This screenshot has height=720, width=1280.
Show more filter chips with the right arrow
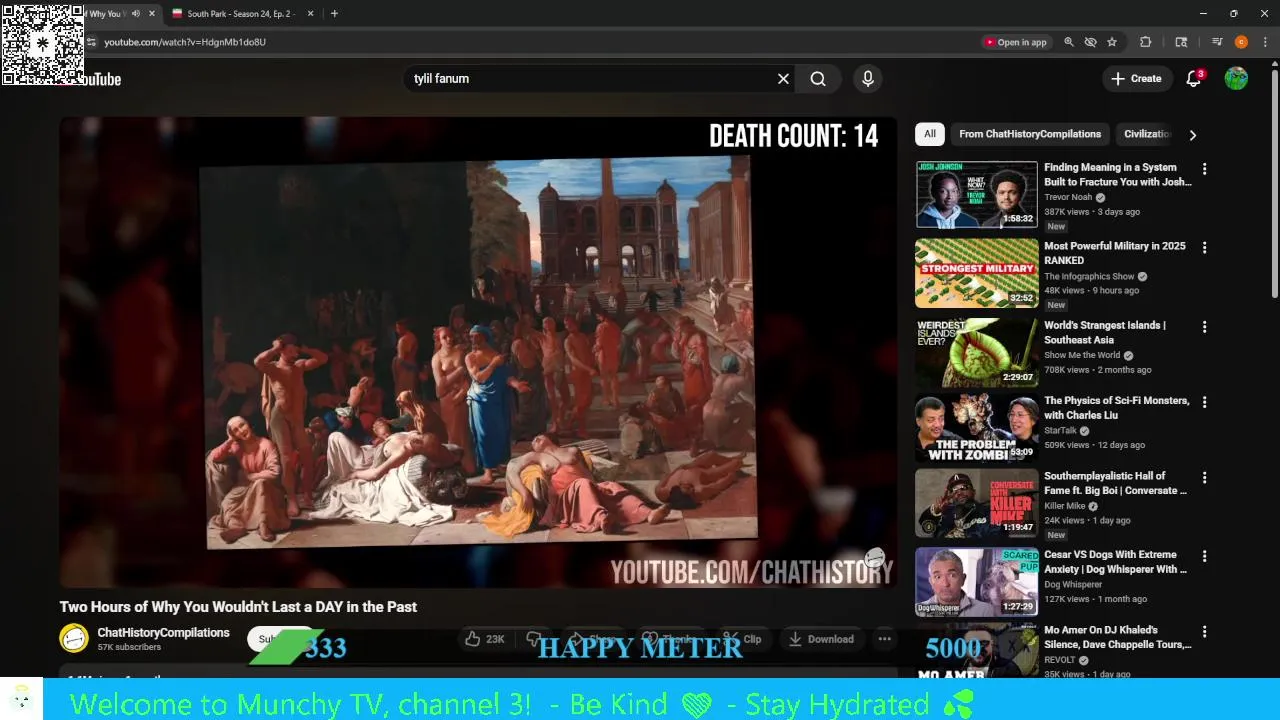[1192, 135]
